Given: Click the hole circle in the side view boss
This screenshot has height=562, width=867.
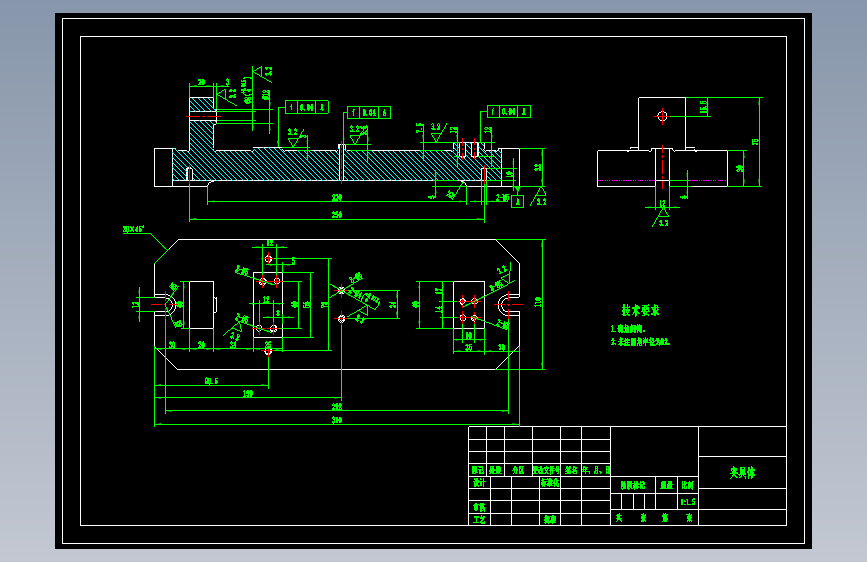Looking at the screenshot, I should point(662,116).
